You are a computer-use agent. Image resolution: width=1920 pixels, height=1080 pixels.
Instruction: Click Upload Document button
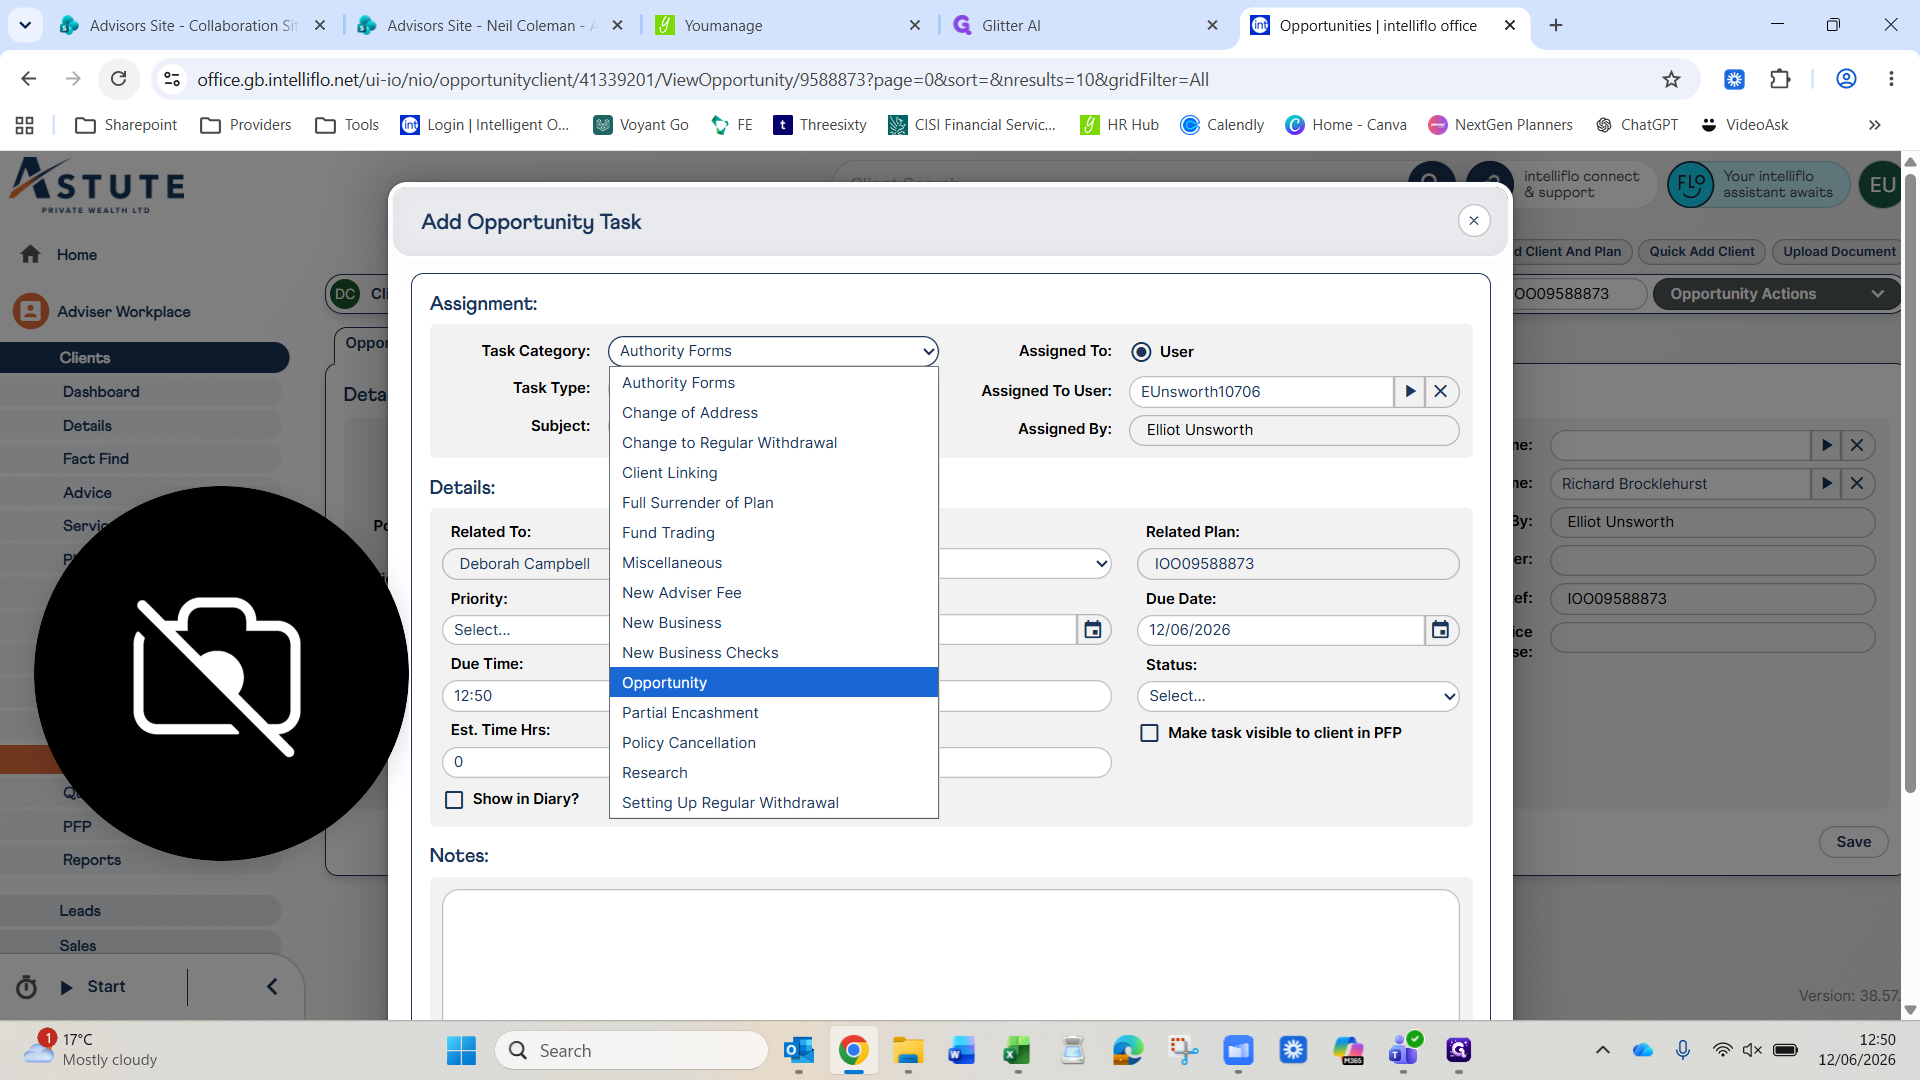(x=1838, y=252)
